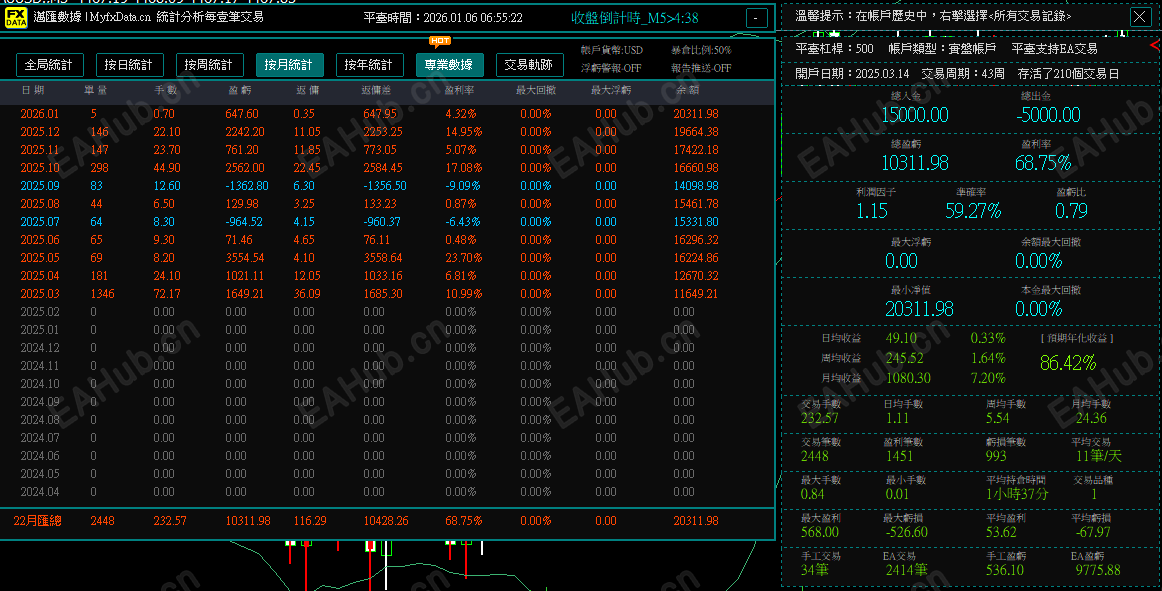The image size is (1162, 591).
Task: Select the 2025.10 month row
Action: tap(387, 168)
